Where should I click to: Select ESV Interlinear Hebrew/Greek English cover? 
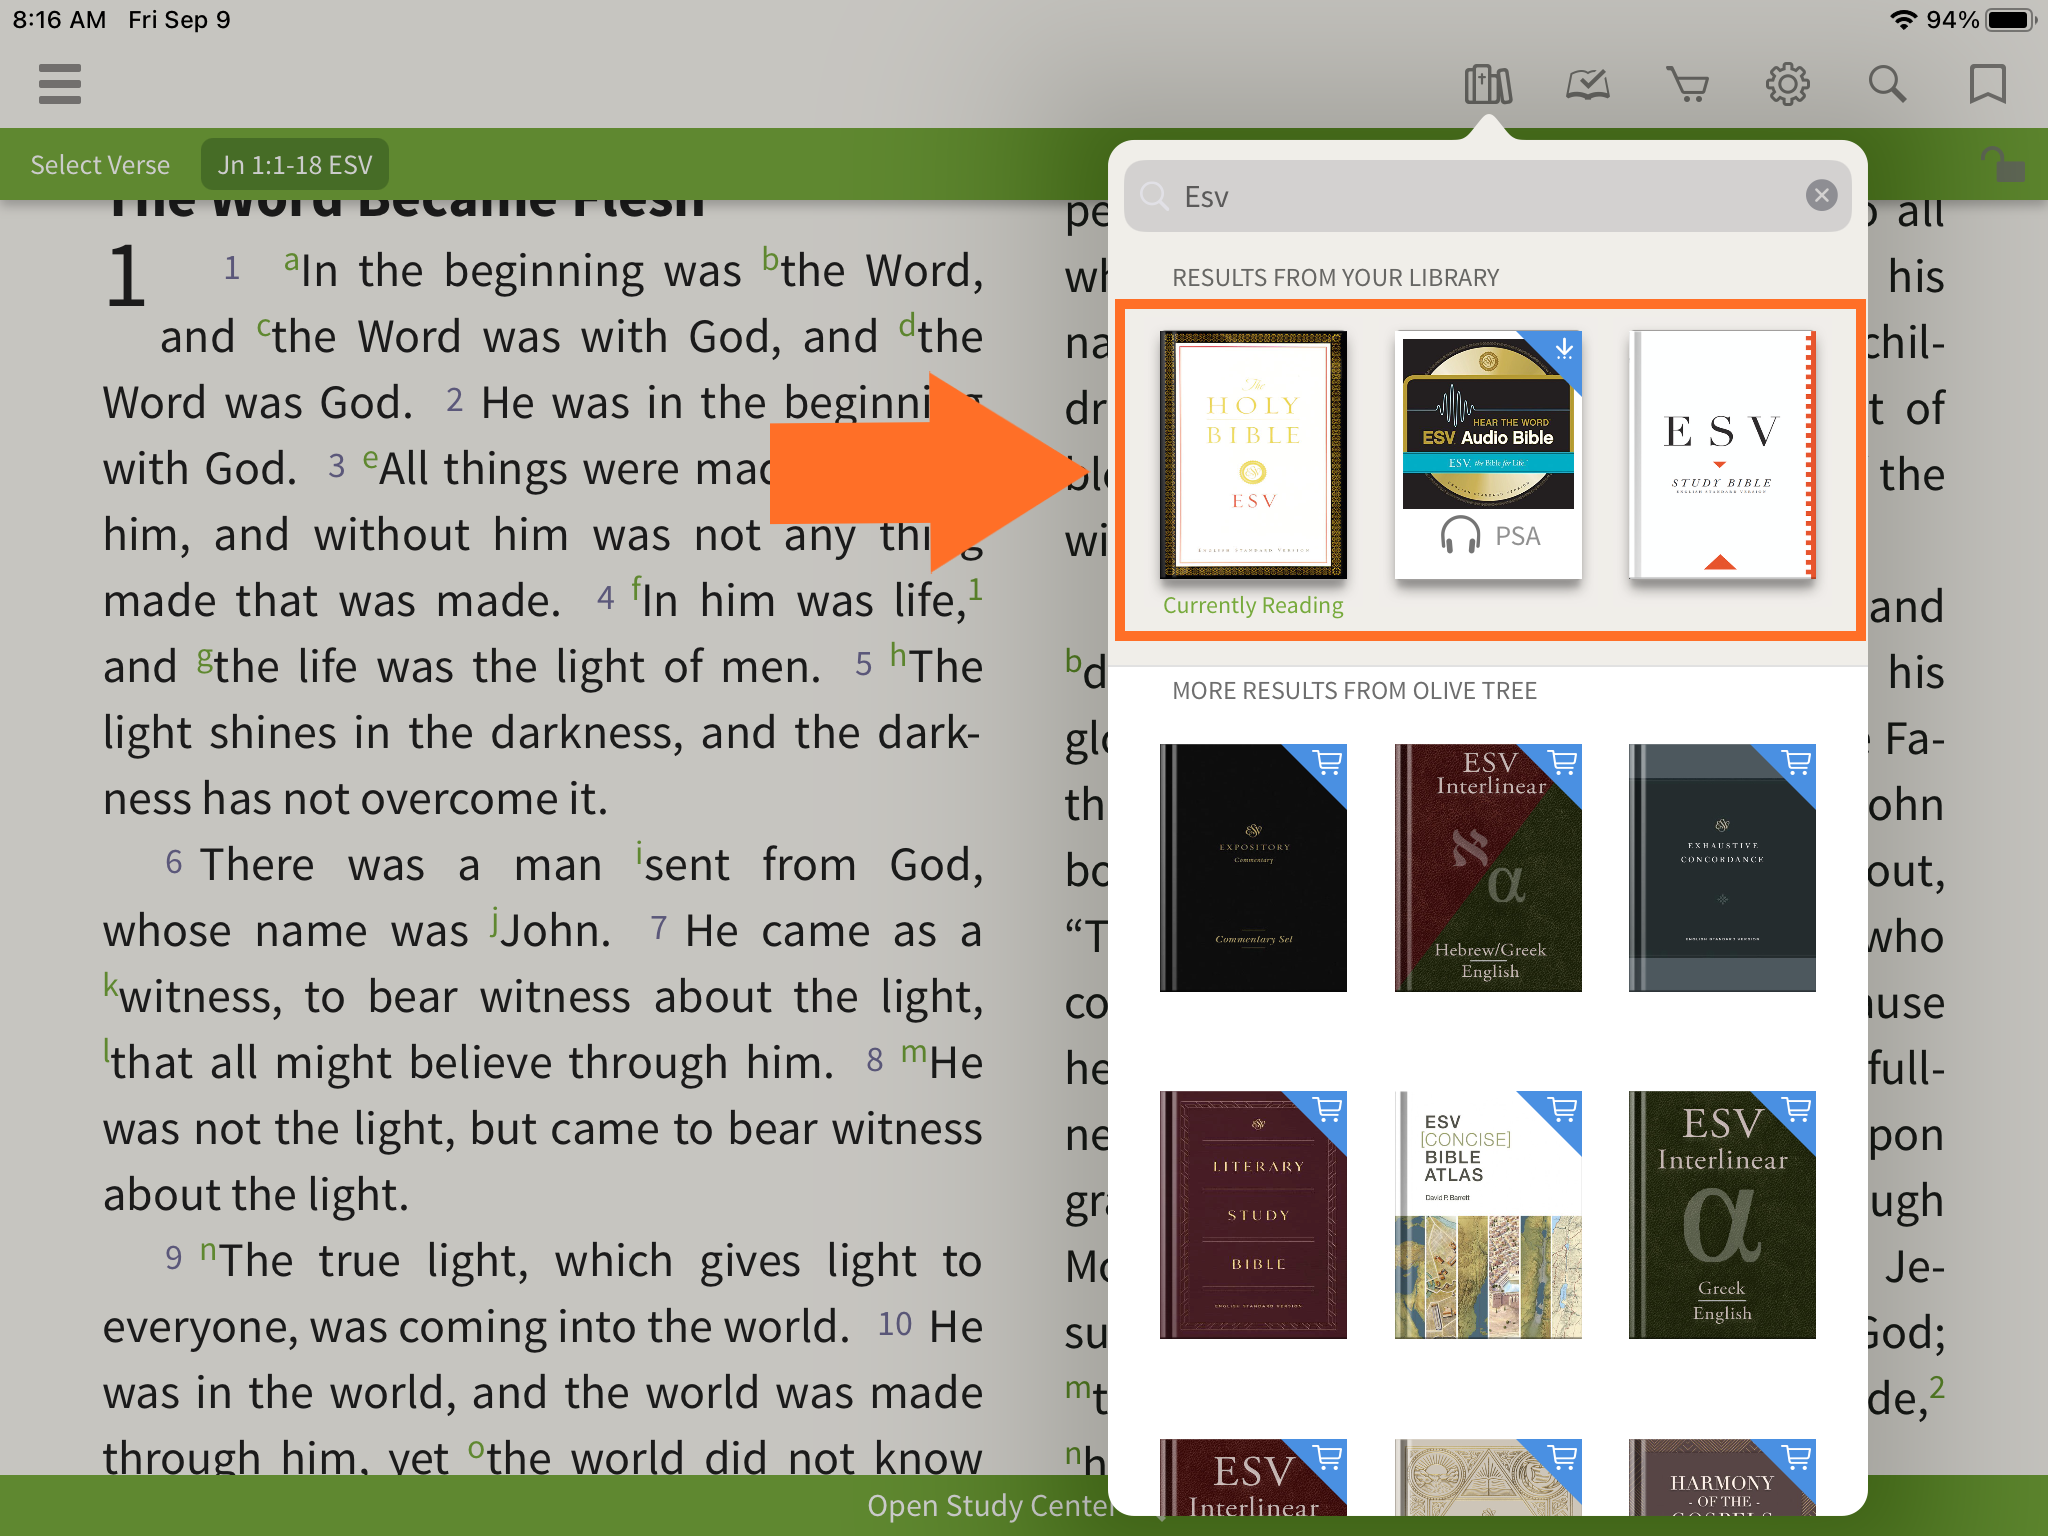click(x=1488, y=868)
